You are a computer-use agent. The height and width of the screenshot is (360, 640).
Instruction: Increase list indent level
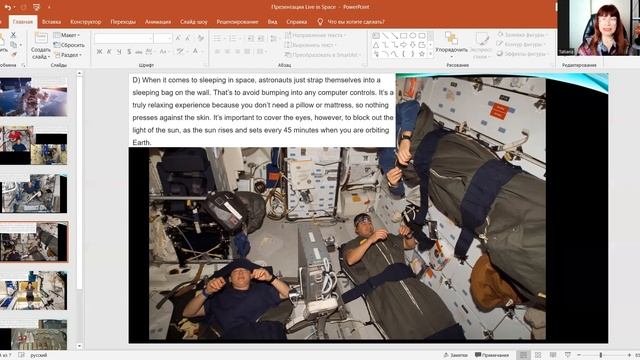[260, 38]
